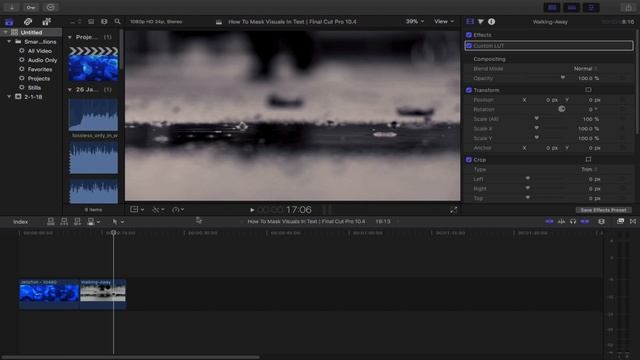Image resolution: width=640 pixels, height=360 pixels.
Task: Open the timeline Index button
Action: (x=20, y=222)
